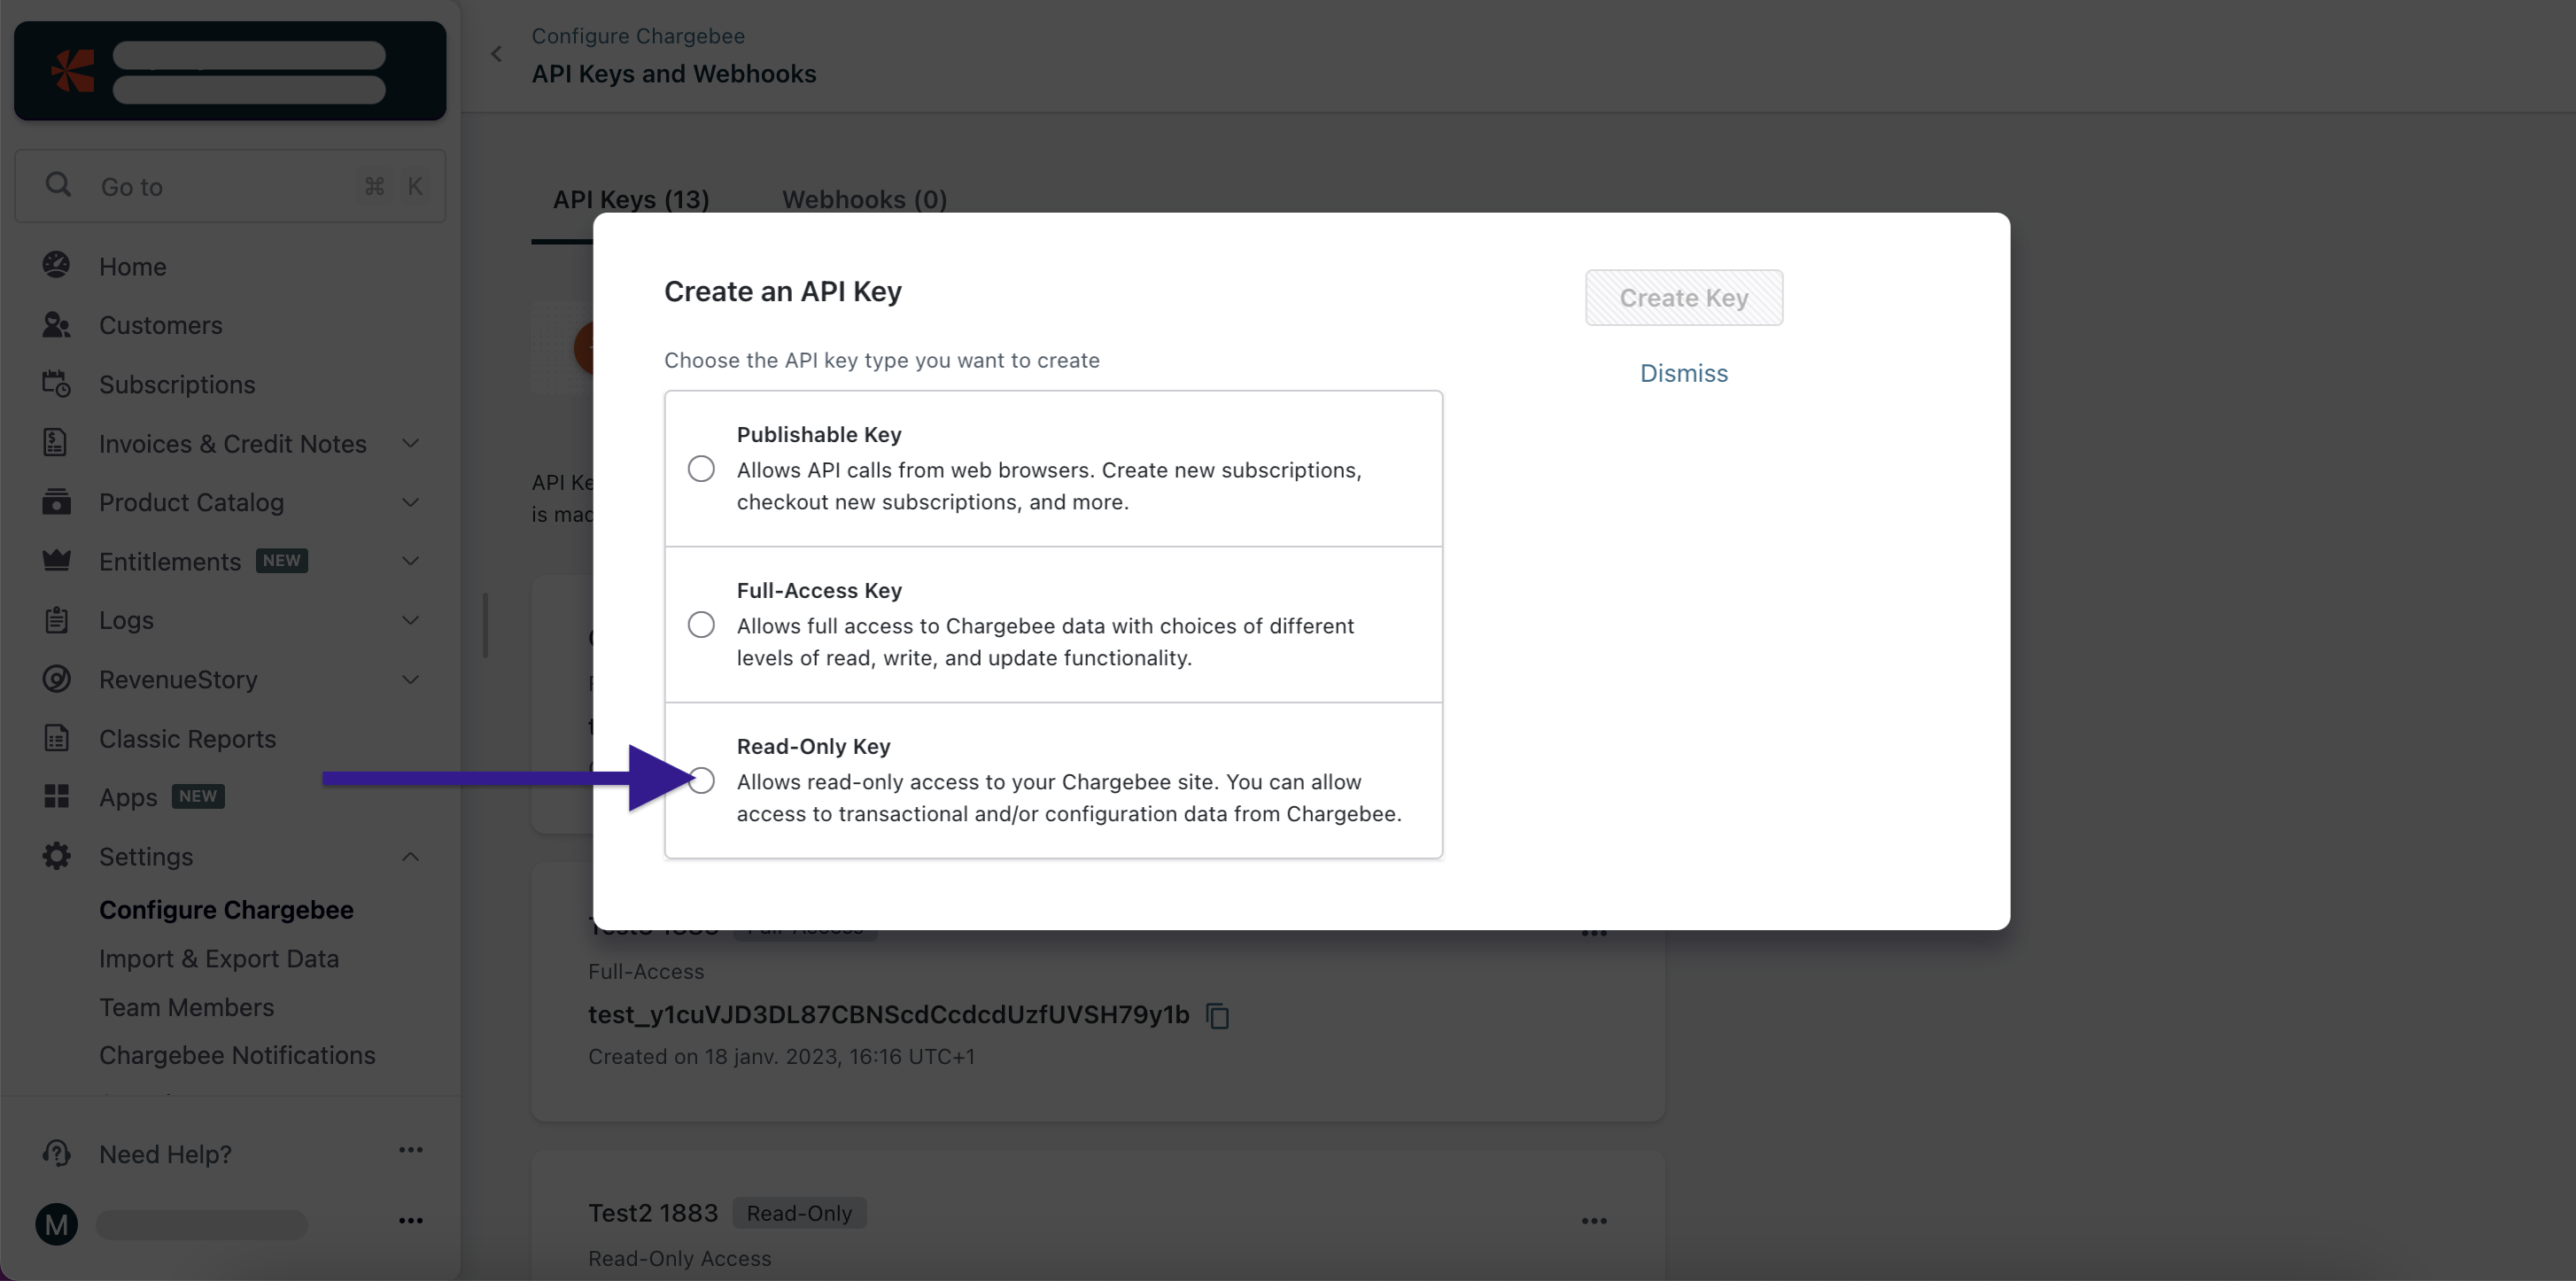The width and height of the screenshot is (2576, 1281).
Task: Collapse the Settings submenu chevron
Action: click(x=410, y=856)
